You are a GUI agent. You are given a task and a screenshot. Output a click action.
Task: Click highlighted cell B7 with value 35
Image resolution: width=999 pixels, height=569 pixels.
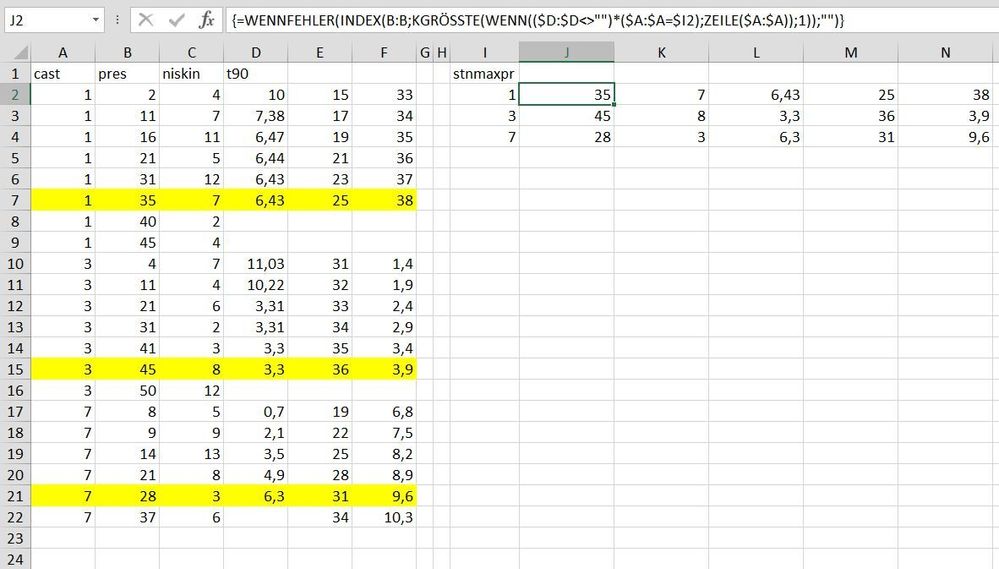(x=127, y=201)
